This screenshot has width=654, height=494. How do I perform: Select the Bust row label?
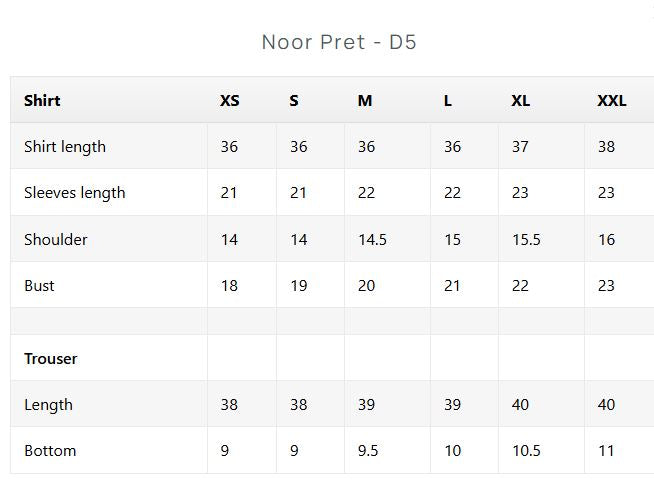pos(39,286)
